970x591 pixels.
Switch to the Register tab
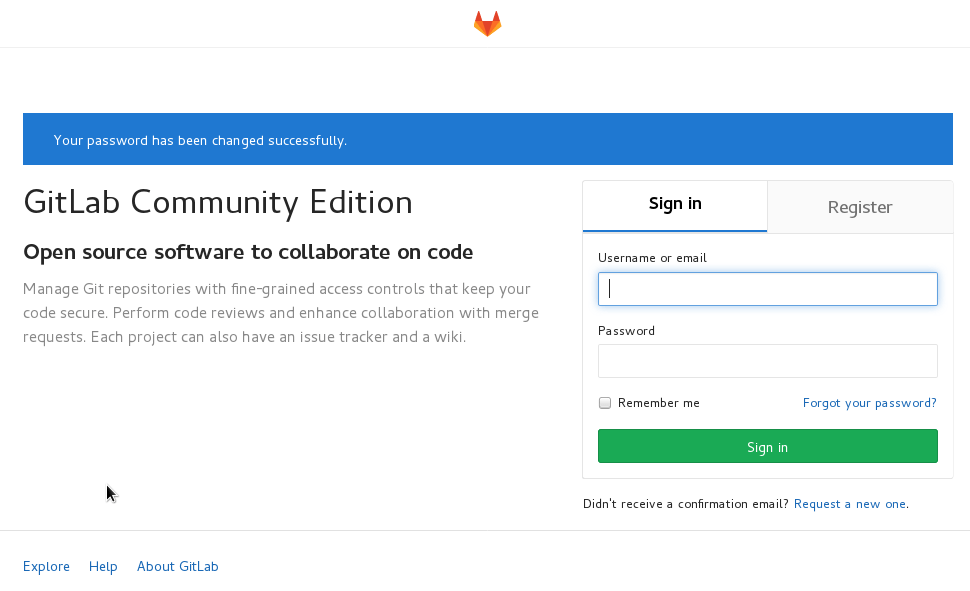(860, 207)
